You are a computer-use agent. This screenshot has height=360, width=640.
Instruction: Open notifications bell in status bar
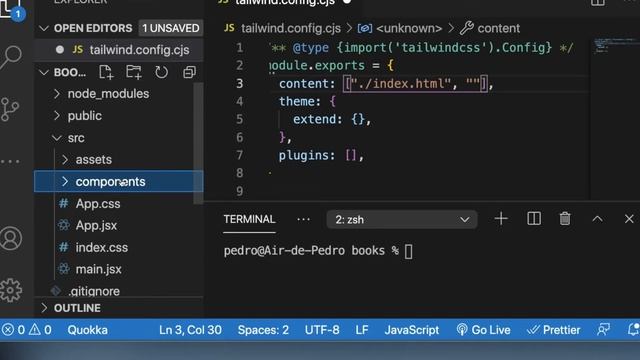point(633,330)
